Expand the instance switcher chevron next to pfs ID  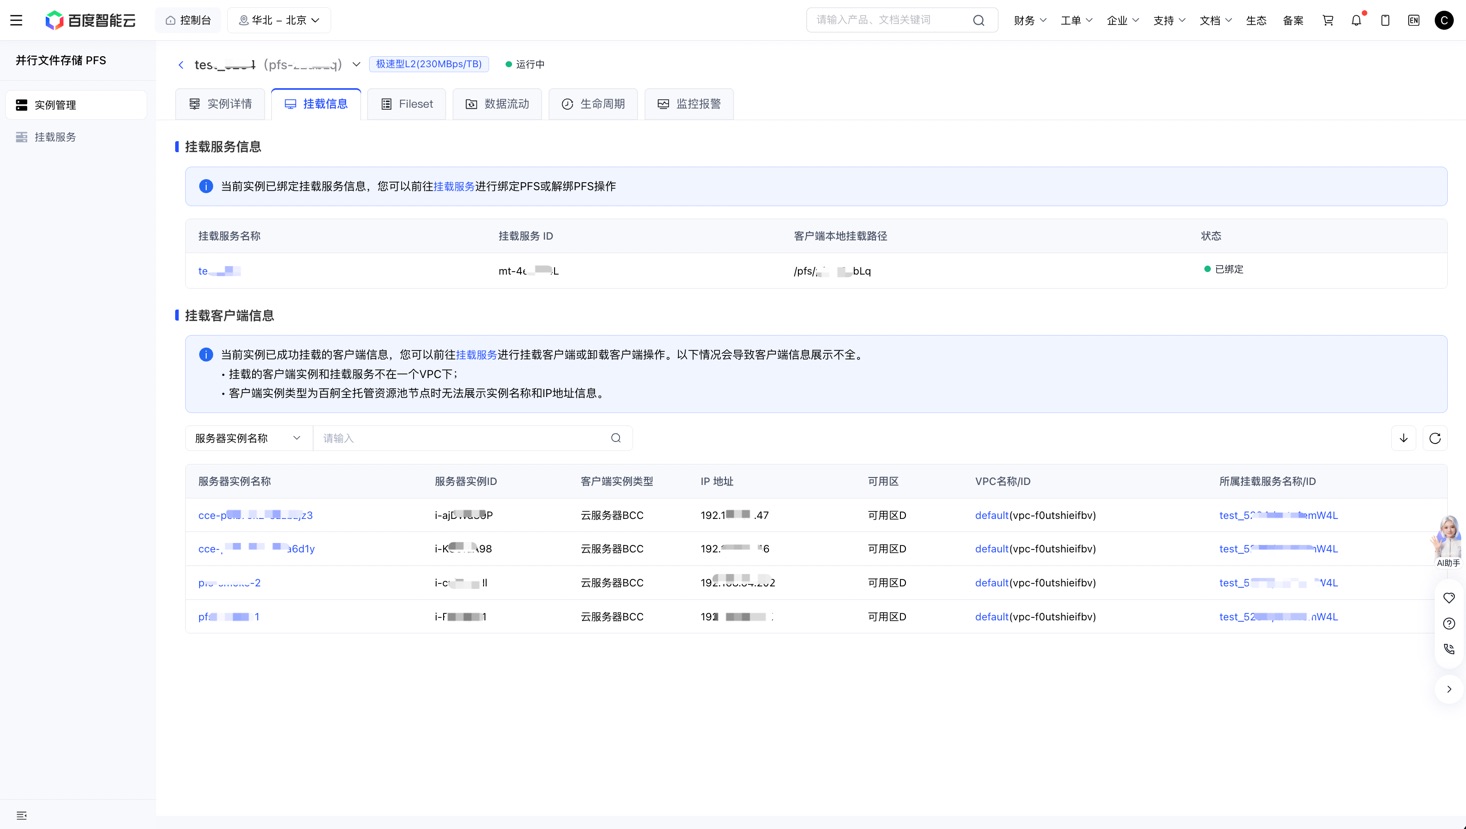point(356,65)
